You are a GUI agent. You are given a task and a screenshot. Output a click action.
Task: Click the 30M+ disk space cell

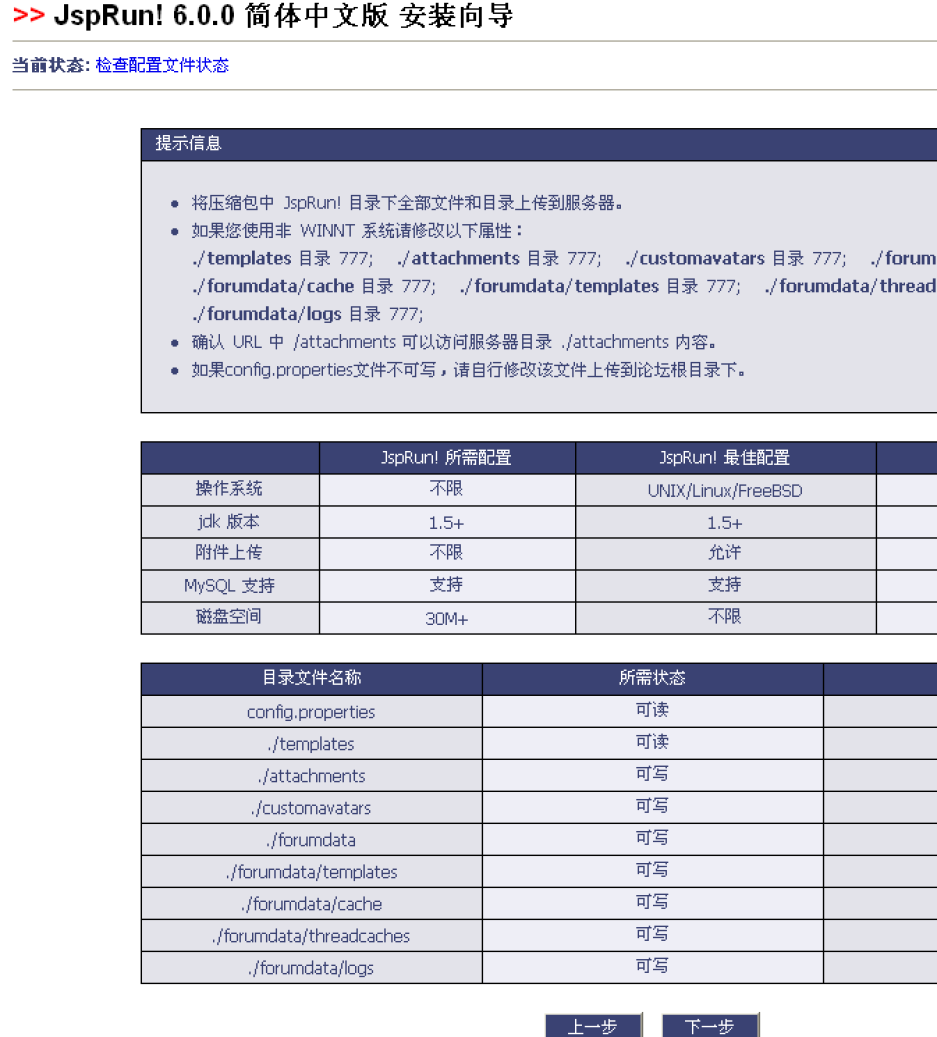446,618
